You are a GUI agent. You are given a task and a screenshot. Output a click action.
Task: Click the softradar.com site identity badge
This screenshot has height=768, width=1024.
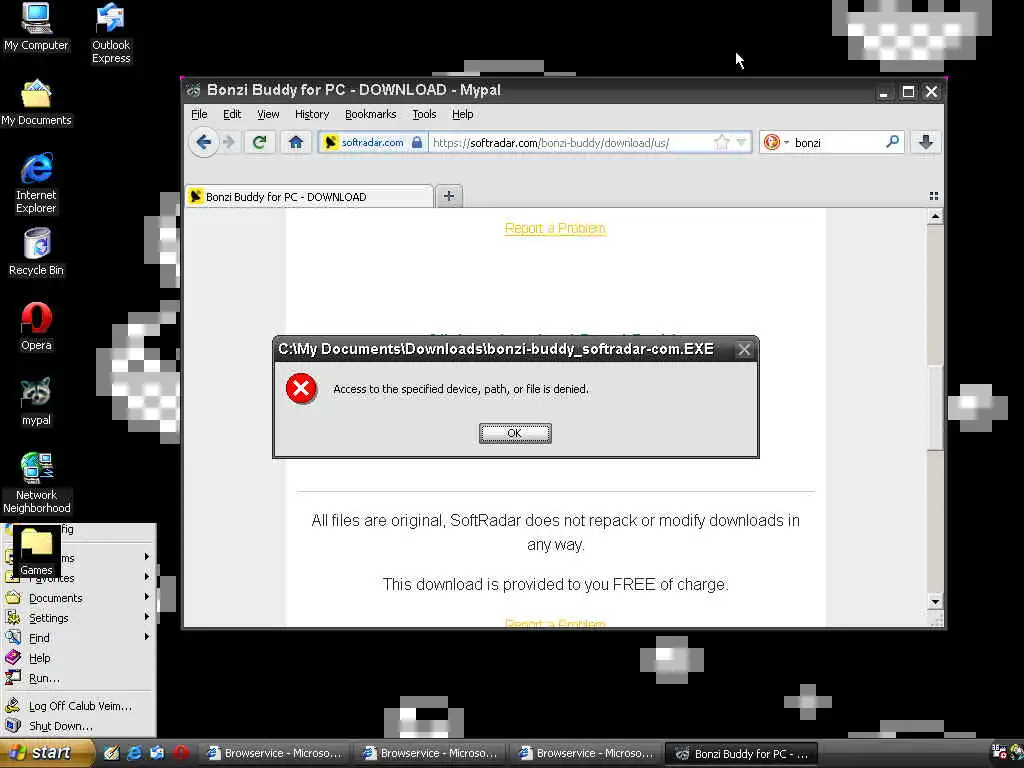pyautogui.click(x=374, y=142)
